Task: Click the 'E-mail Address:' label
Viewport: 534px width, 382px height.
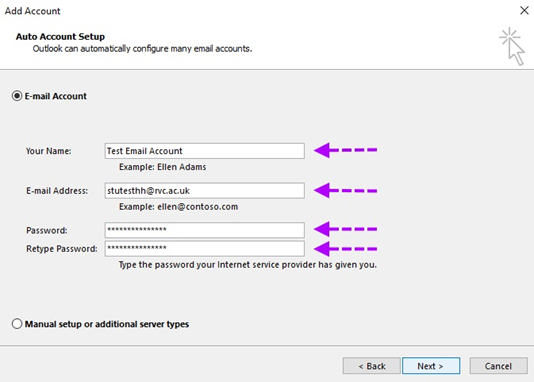Action: (57, 191)
